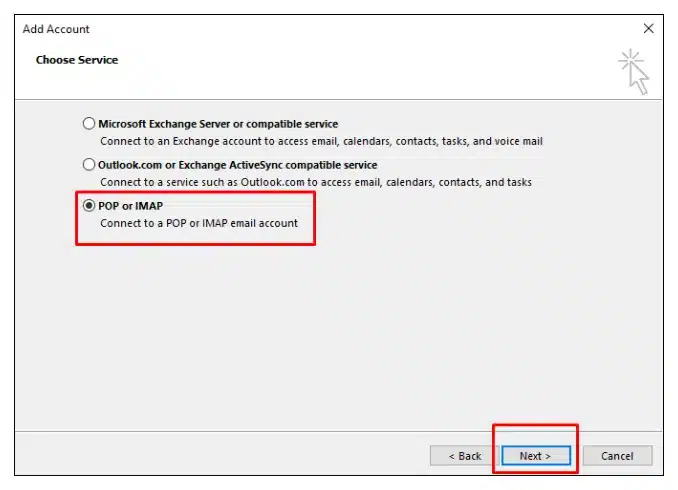Click the separator line above the wizard buttons

pyautogui.click(x=339, y=431)
